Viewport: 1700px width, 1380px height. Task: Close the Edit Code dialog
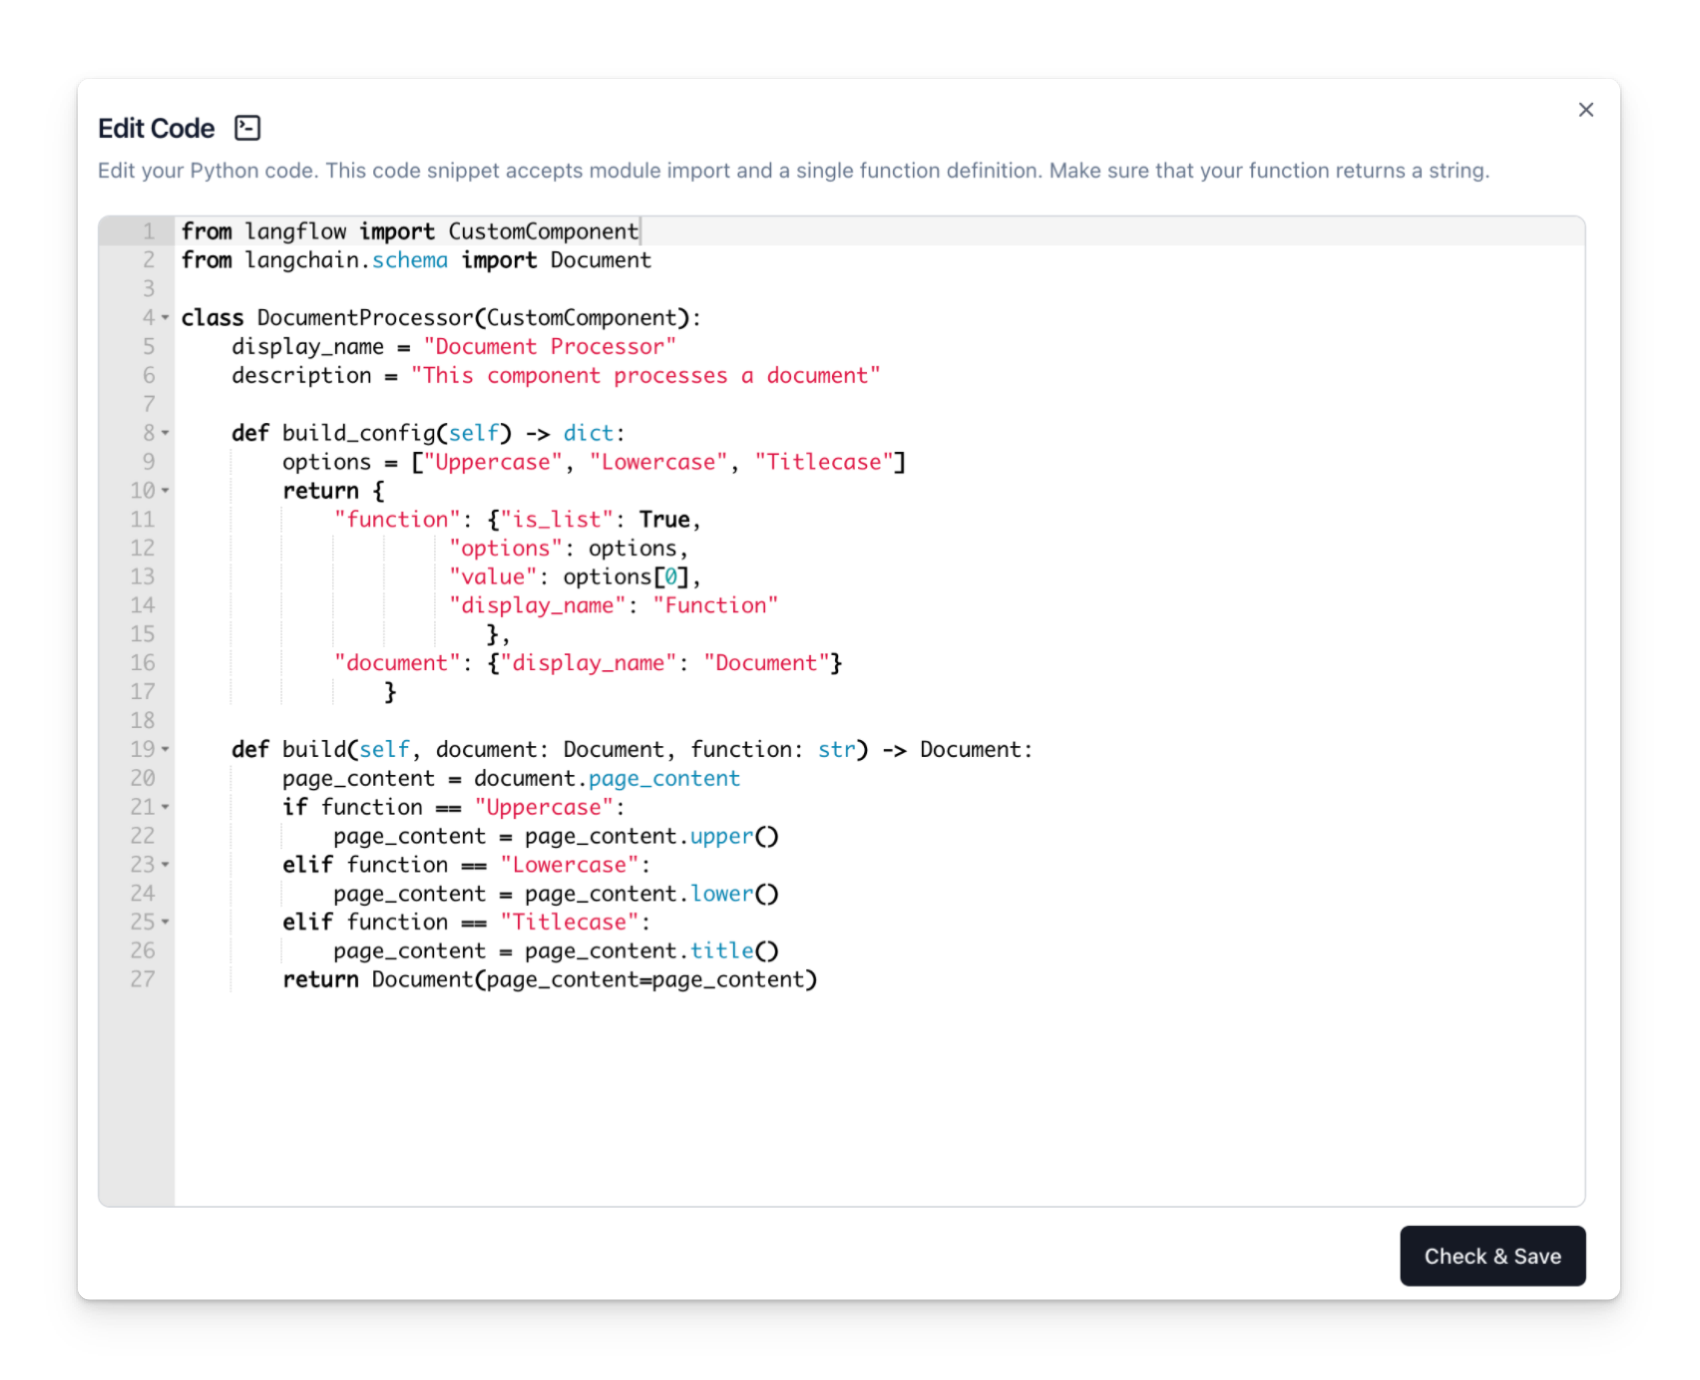(x=1585, y=110)
